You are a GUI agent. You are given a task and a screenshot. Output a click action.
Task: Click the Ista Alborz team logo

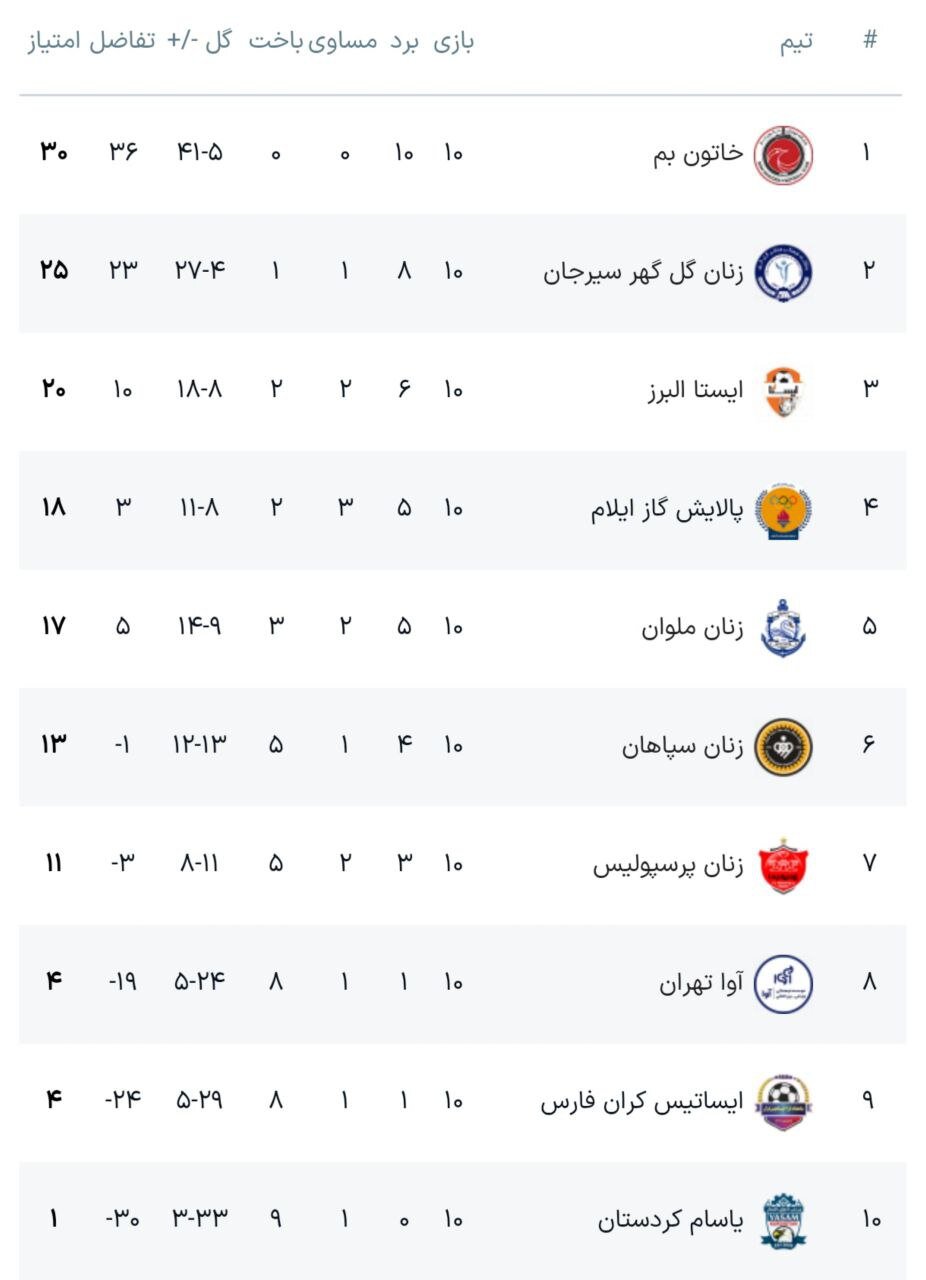pos(782,390)
